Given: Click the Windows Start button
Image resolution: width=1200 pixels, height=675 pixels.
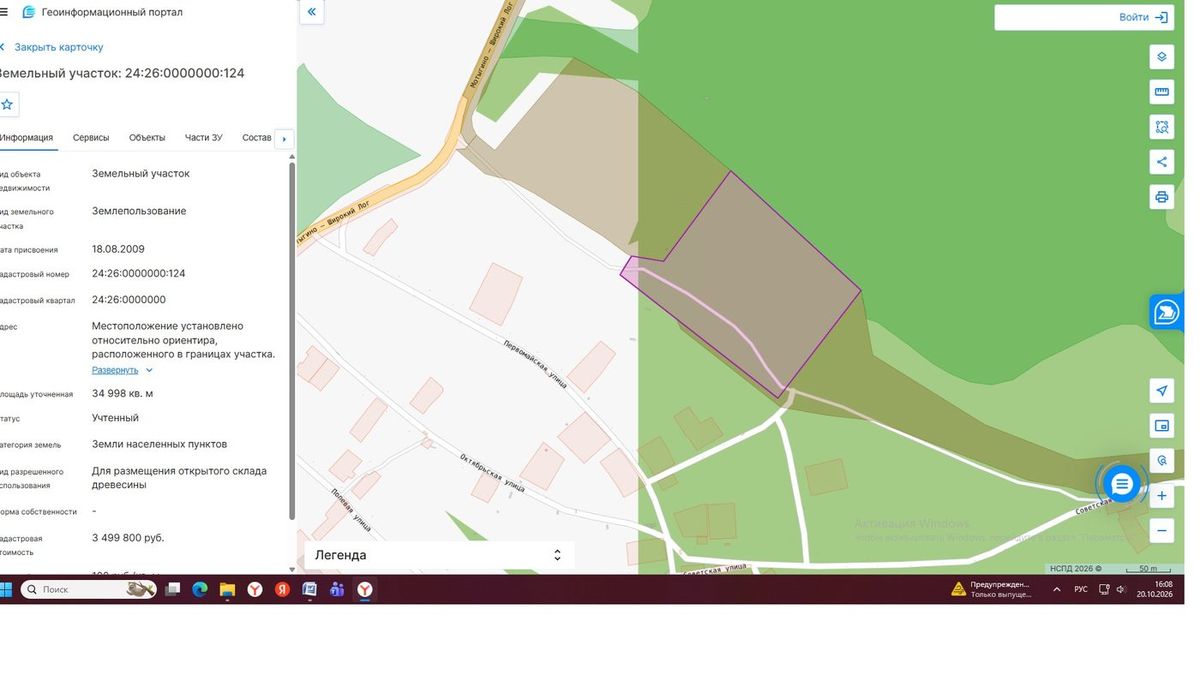Looking at the screenshot, I should pos(5,590).
